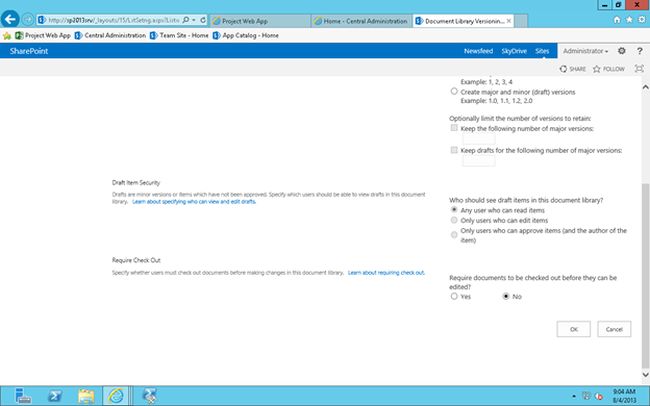Open Team Site - Home favorite
The image size is (650, 406).
click(179, 36)
